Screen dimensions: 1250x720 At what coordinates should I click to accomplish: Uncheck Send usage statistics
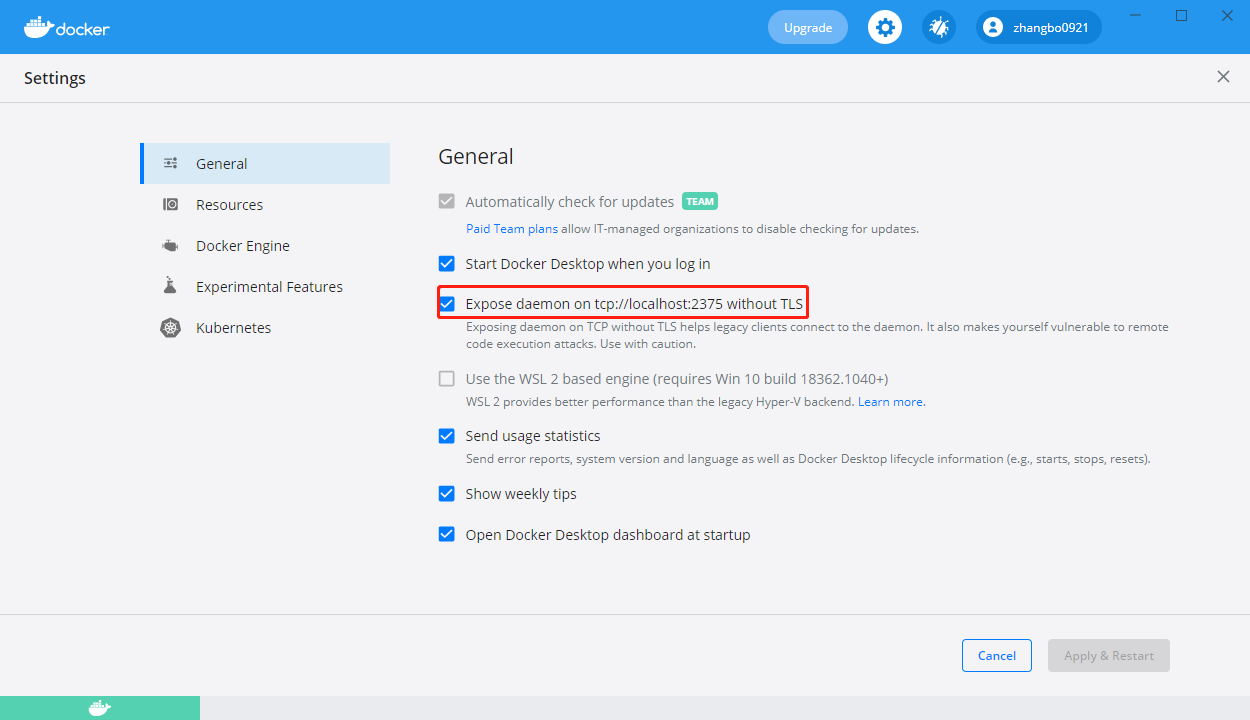click(x=447, y=436)
